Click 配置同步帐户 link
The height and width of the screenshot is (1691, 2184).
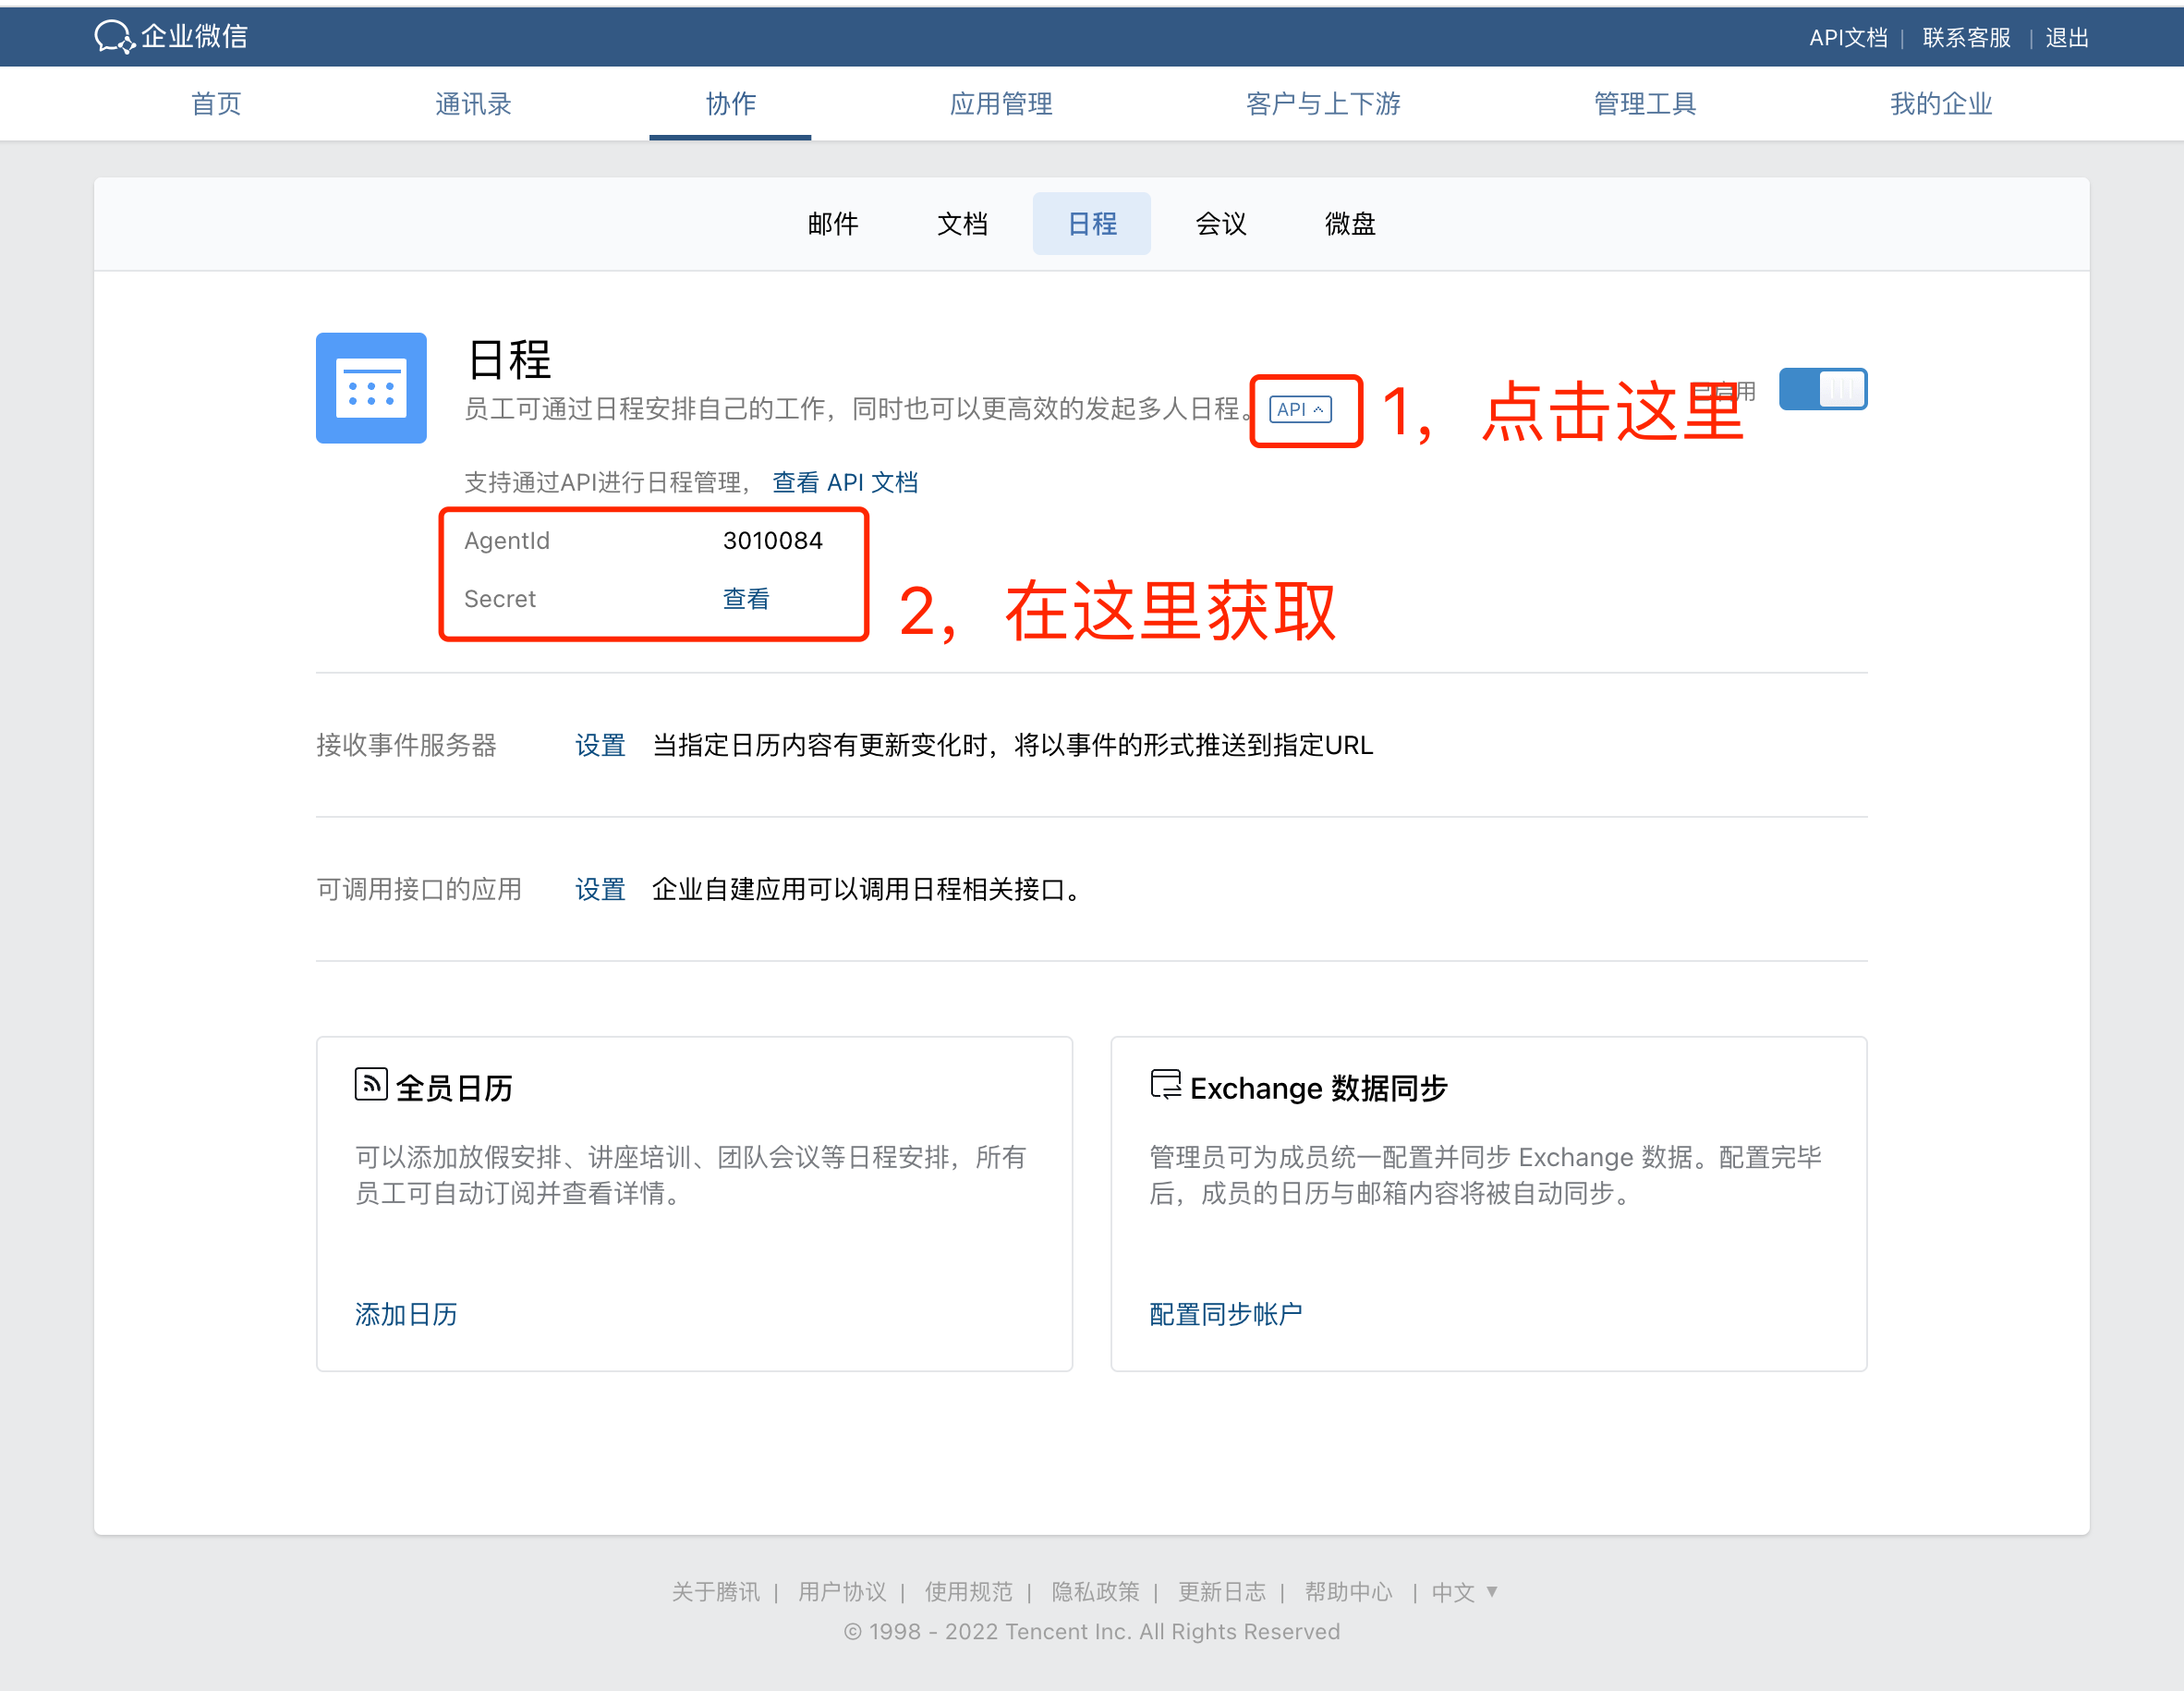point(1226,1314)
